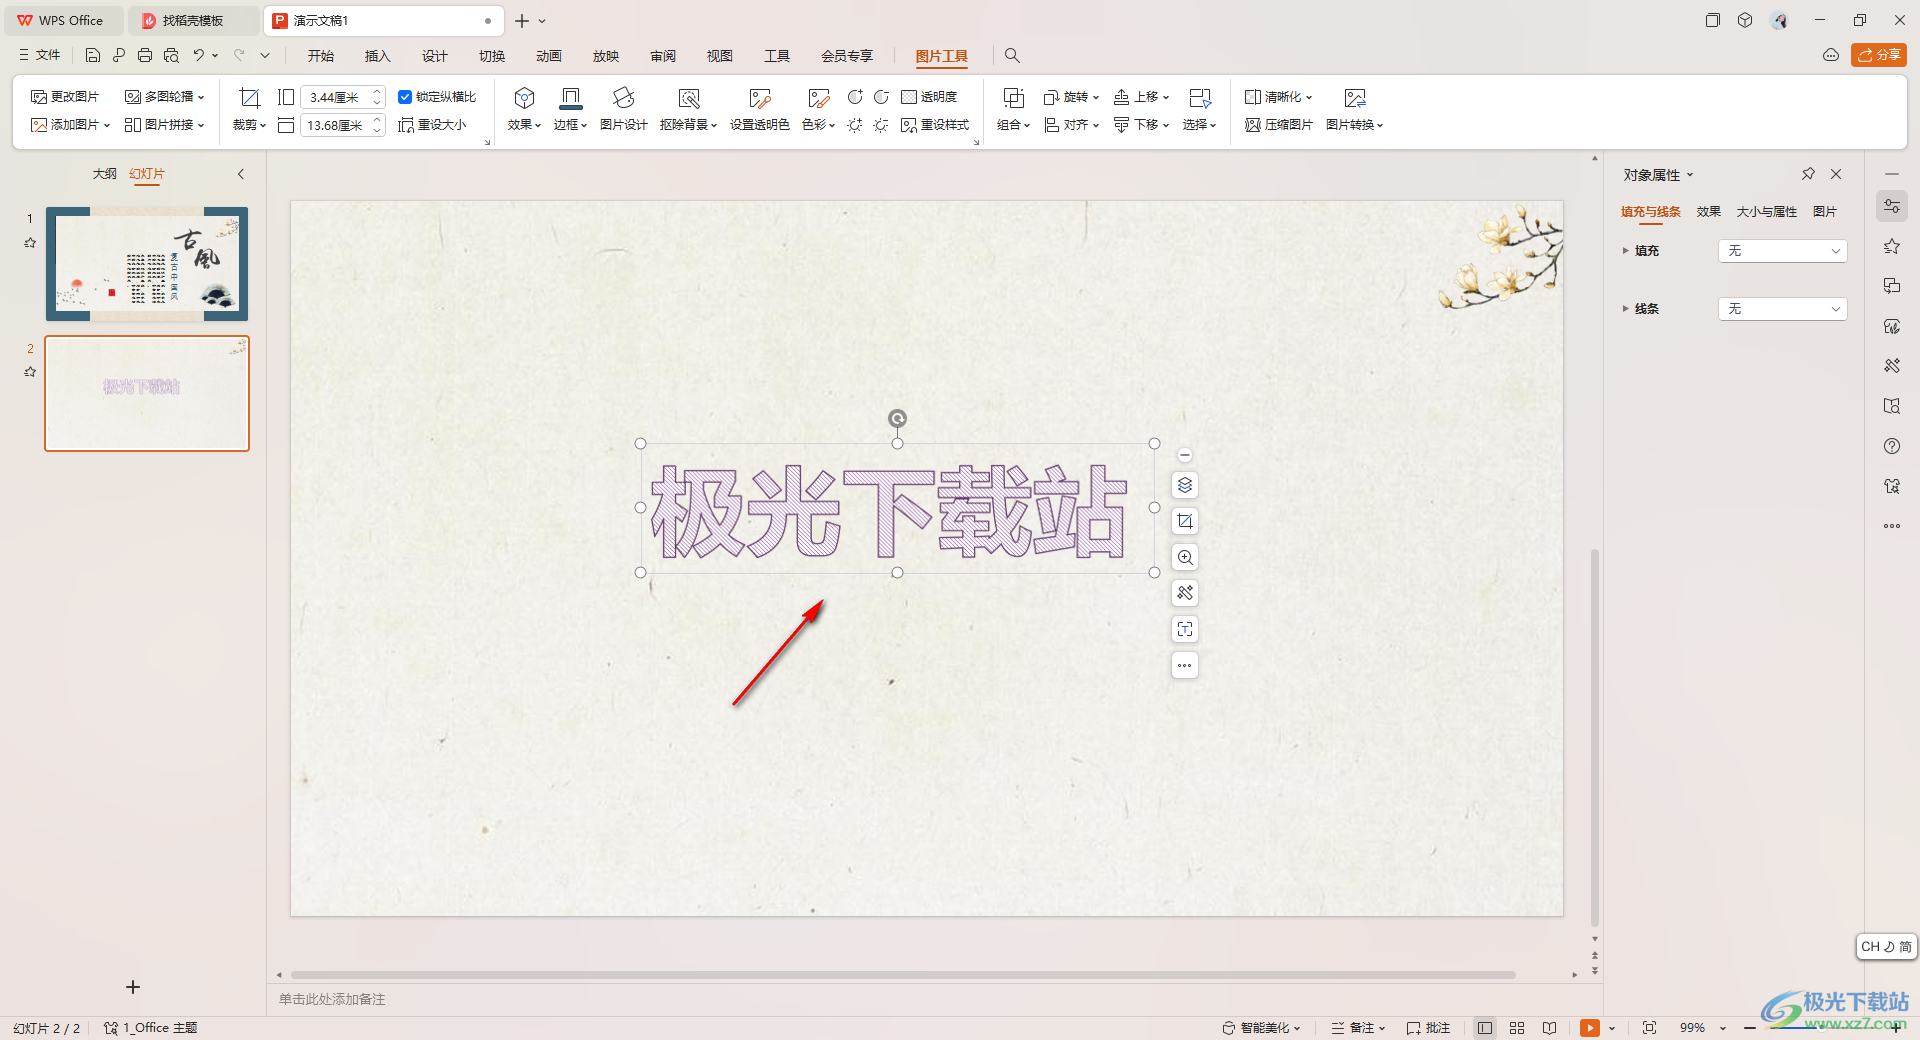Click floating more options ellipsis
The height and width of the screenshot is (1040, 1920).
pyautogui.click(x=1185, y=665)
